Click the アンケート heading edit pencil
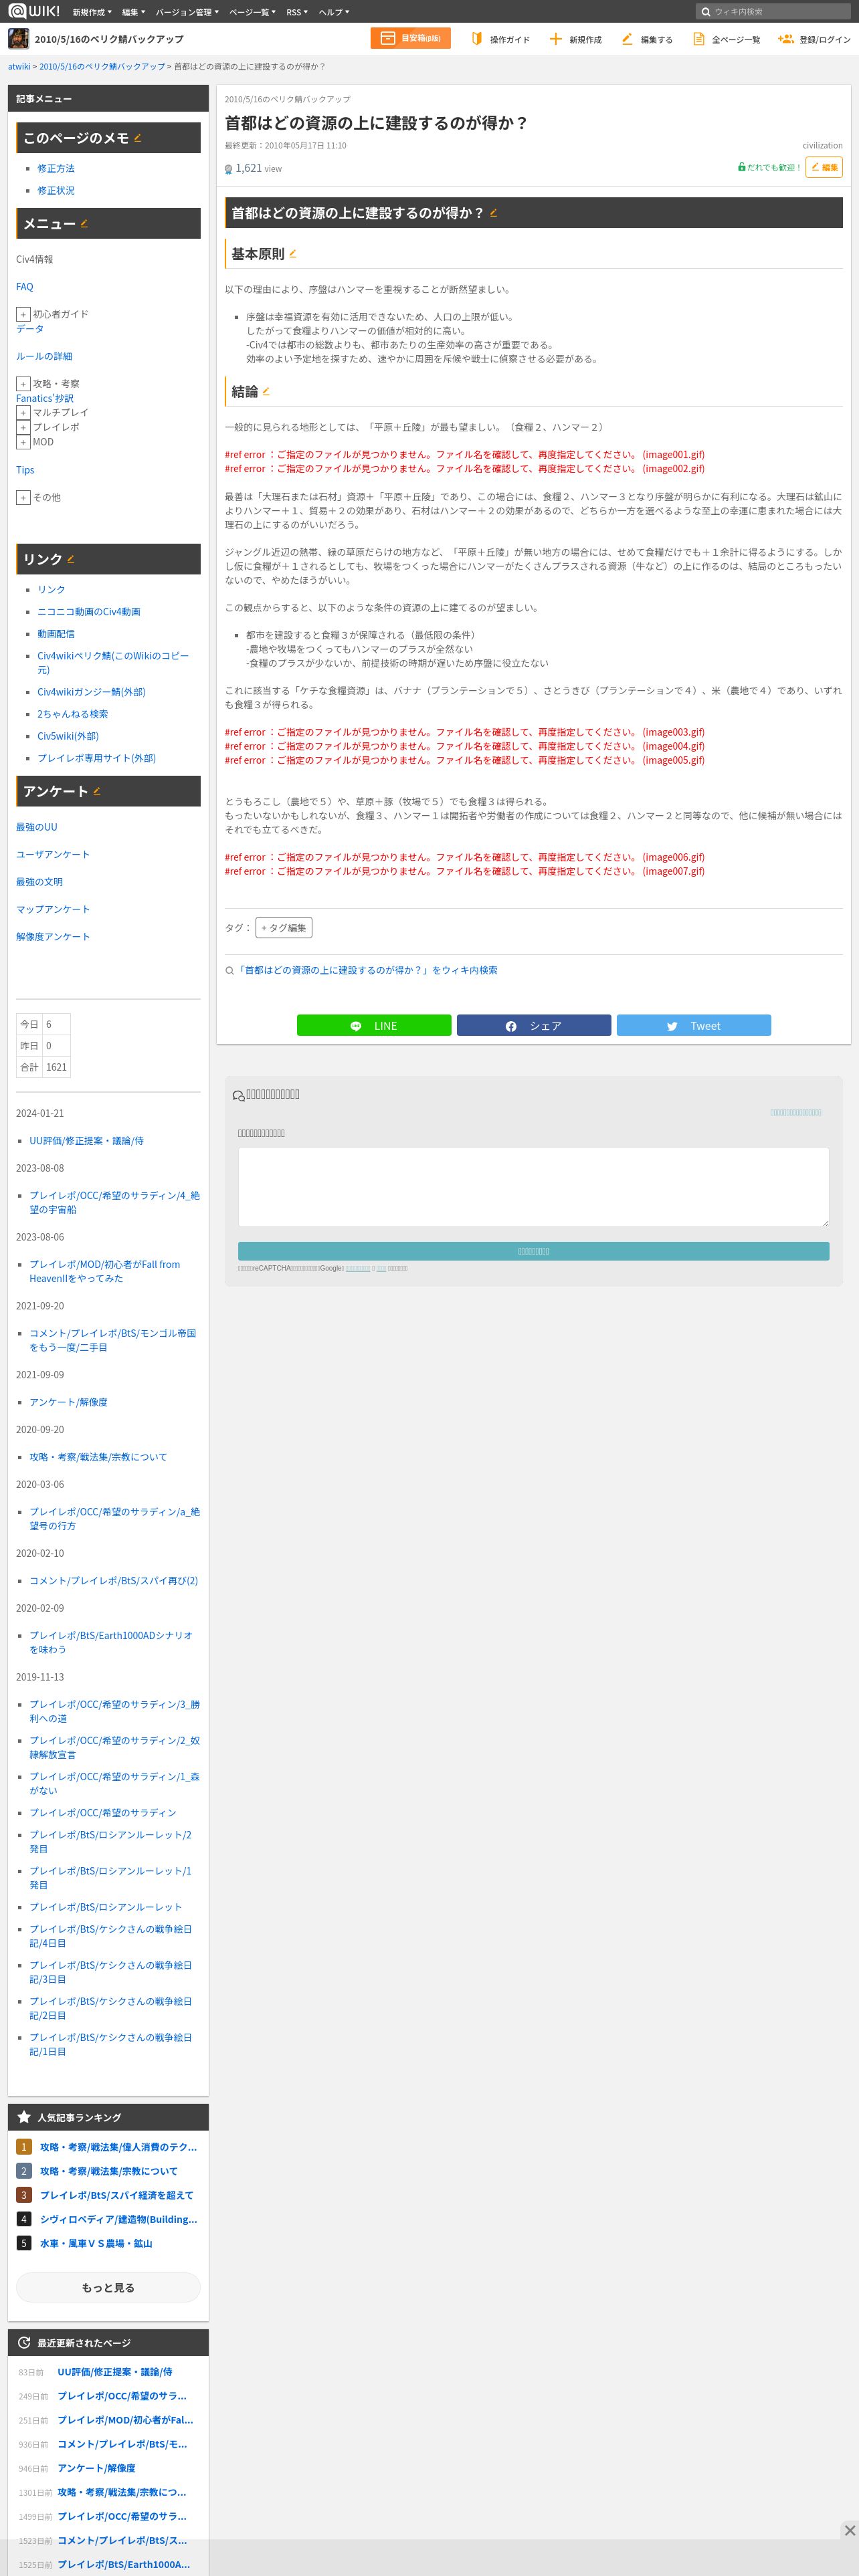The width and height of the screenshot is (859, 2576). 97,791
